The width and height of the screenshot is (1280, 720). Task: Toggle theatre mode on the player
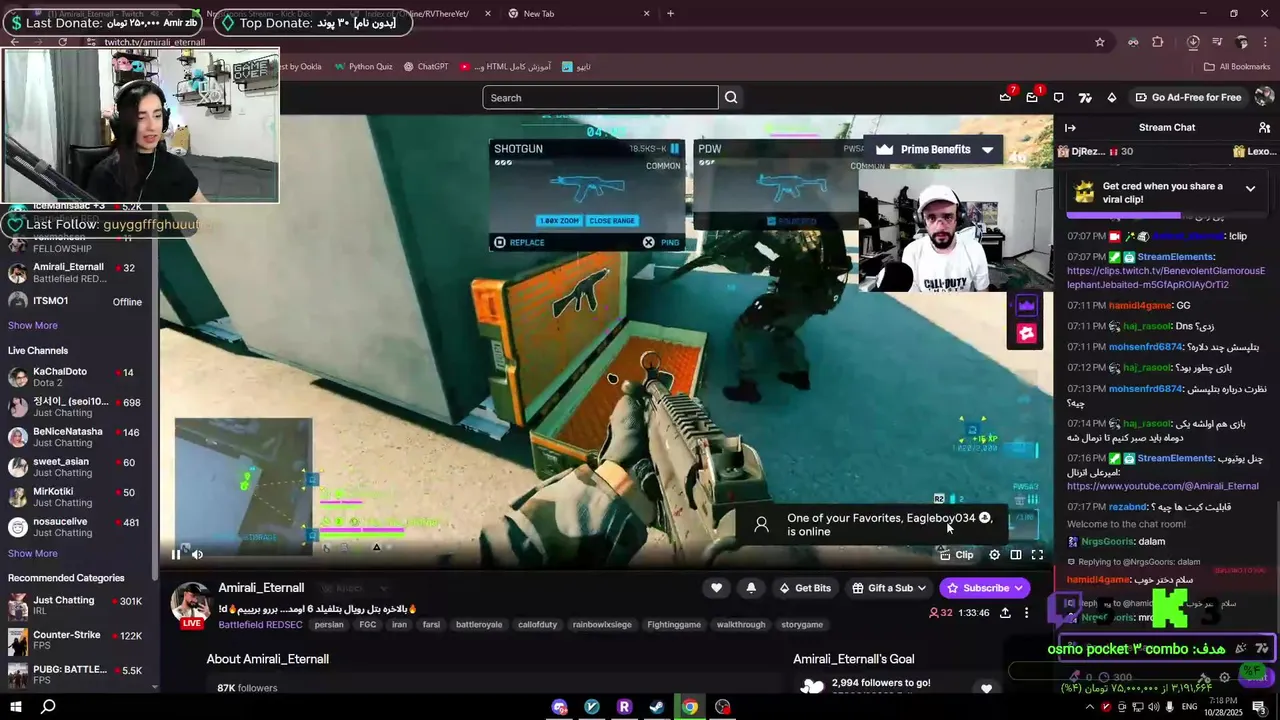coord(1016,555)
